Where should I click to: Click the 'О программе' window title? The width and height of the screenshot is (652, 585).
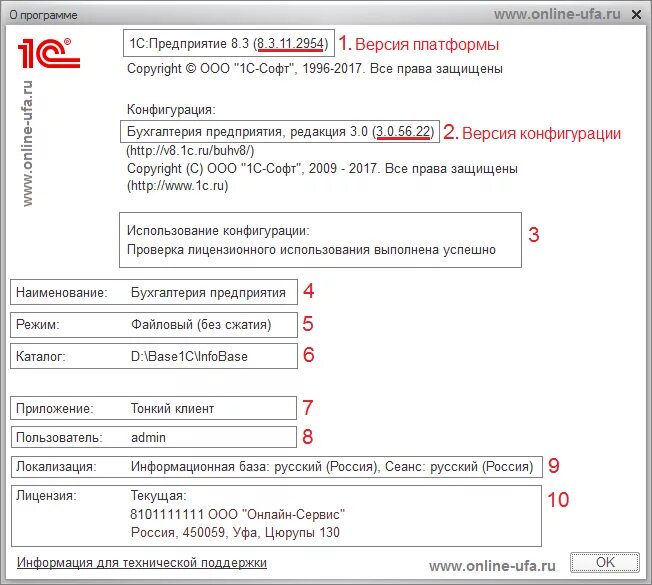(x=44, y=15)
